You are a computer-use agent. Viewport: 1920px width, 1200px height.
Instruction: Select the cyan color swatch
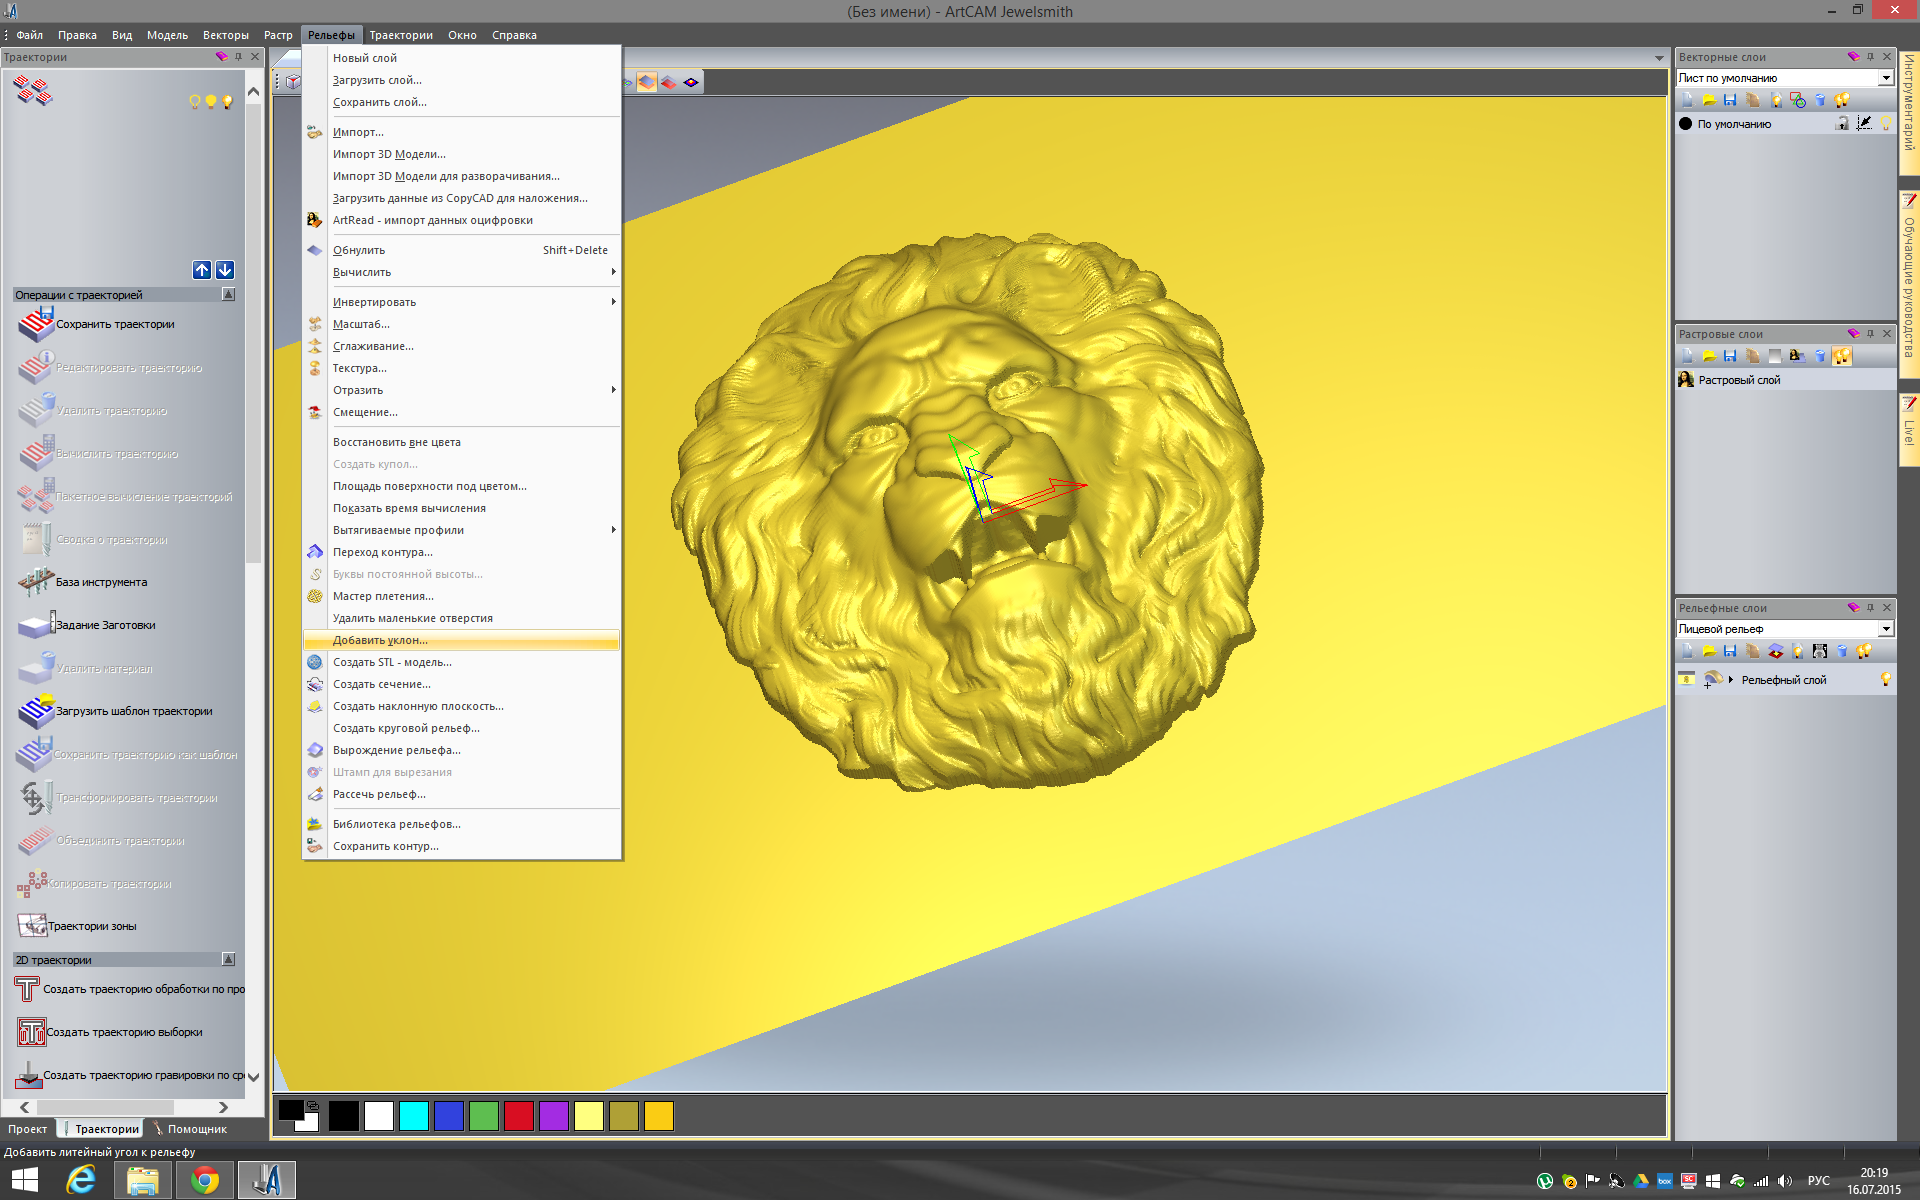coord(414,1116)
